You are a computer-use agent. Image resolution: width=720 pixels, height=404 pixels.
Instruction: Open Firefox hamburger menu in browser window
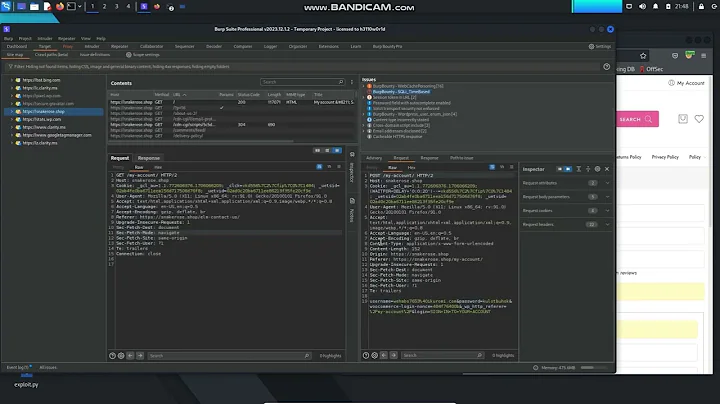tap(703, 56)
